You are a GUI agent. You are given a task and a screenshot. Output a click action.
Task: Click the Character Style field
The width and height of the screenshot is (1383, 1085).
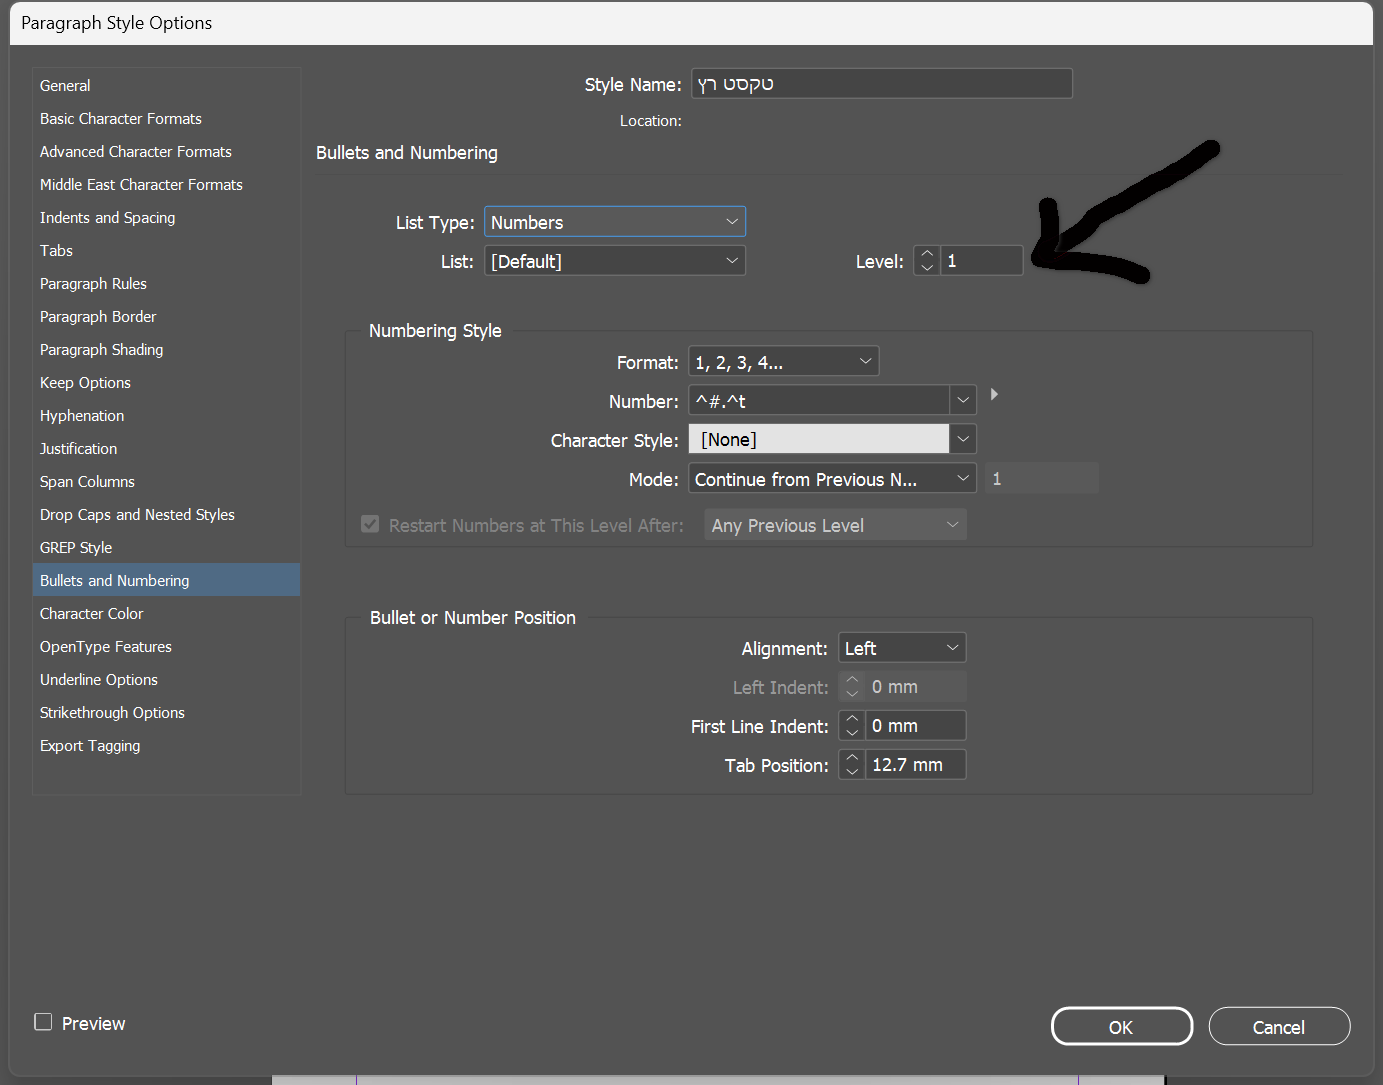click(819, 440)
